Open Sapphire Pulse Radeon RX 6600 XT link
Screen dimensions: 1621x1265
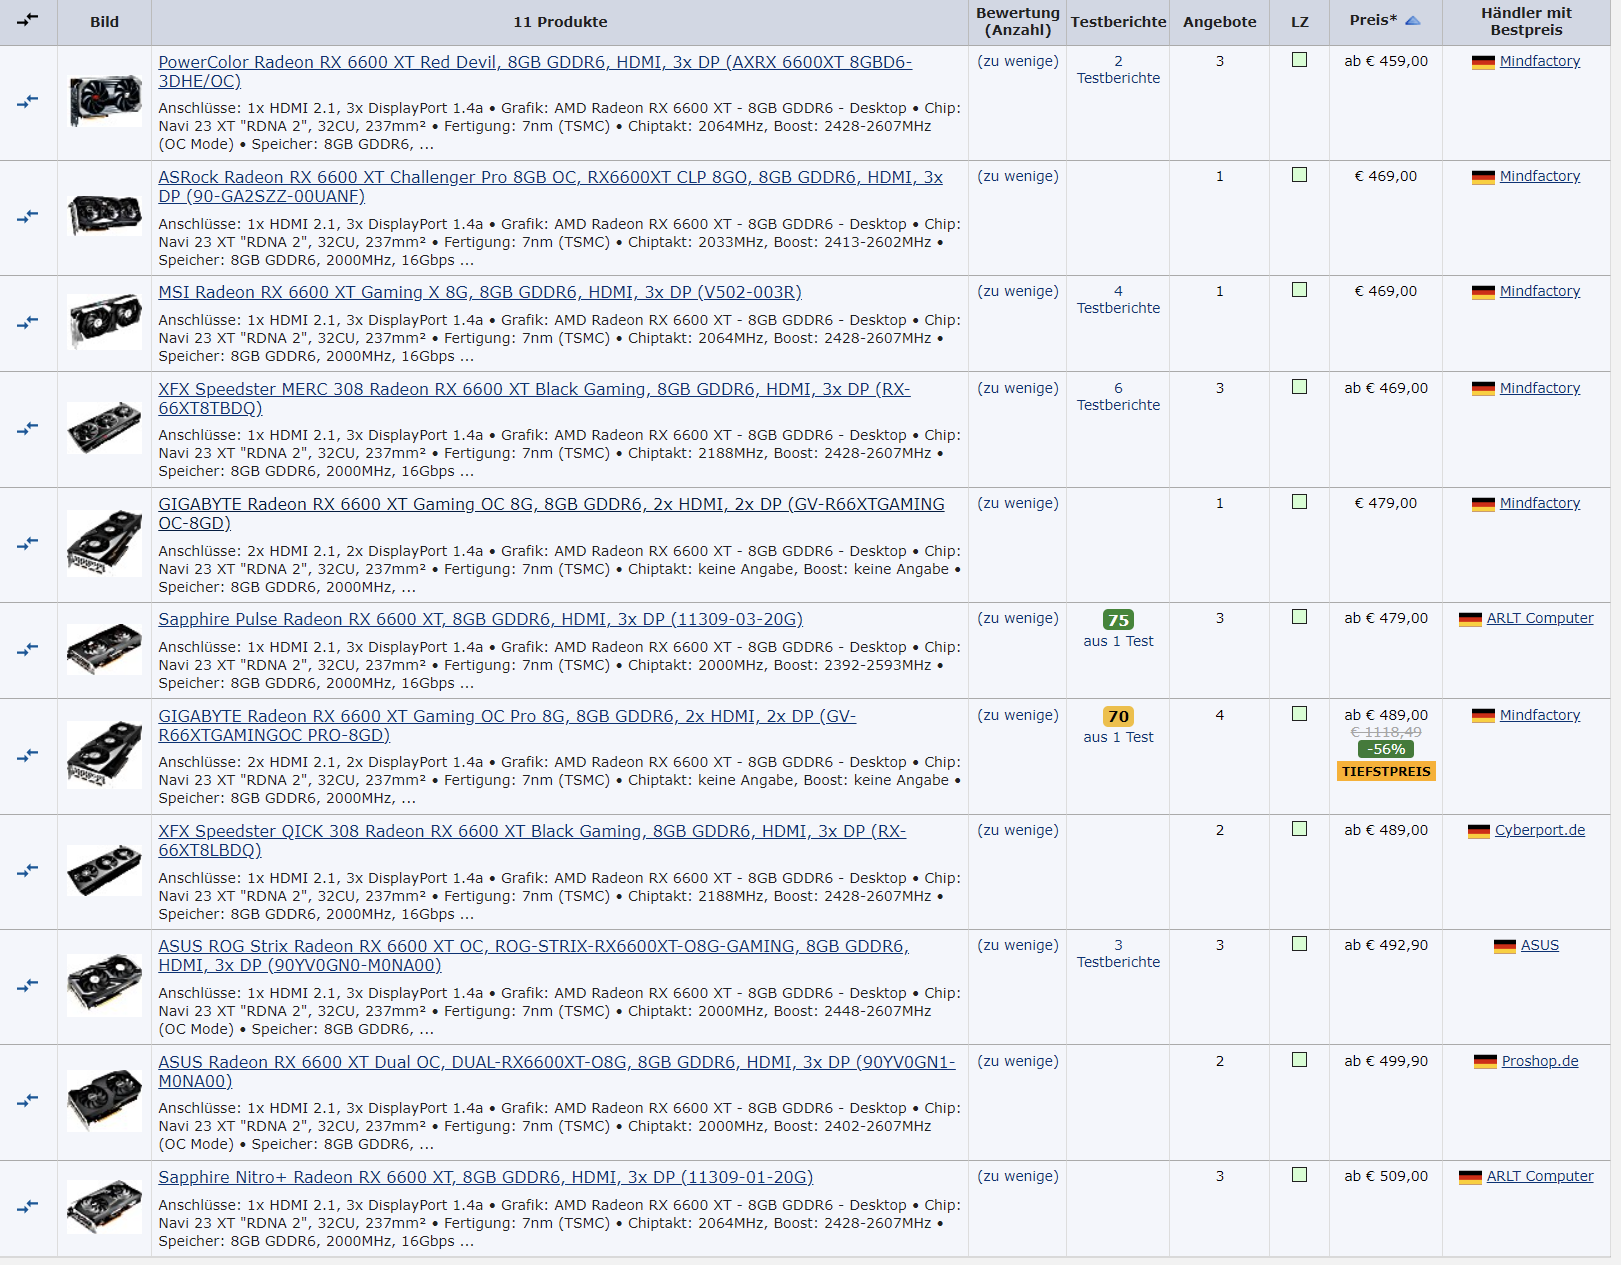(481, 619)
